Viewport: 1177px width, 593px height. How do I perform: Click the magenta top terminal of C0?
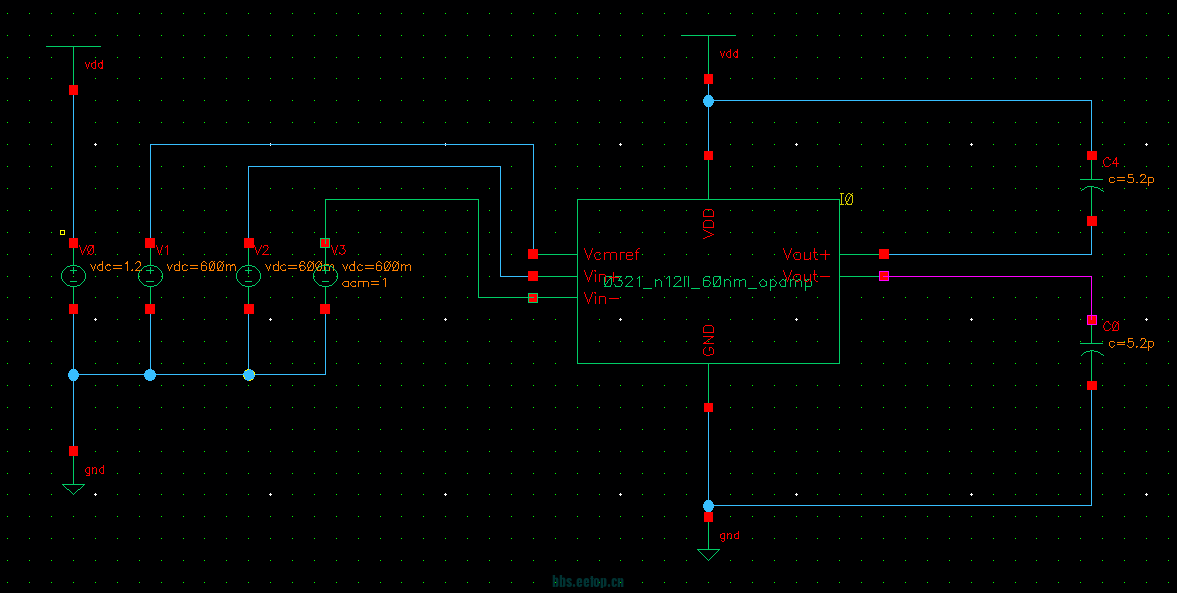1091,320
